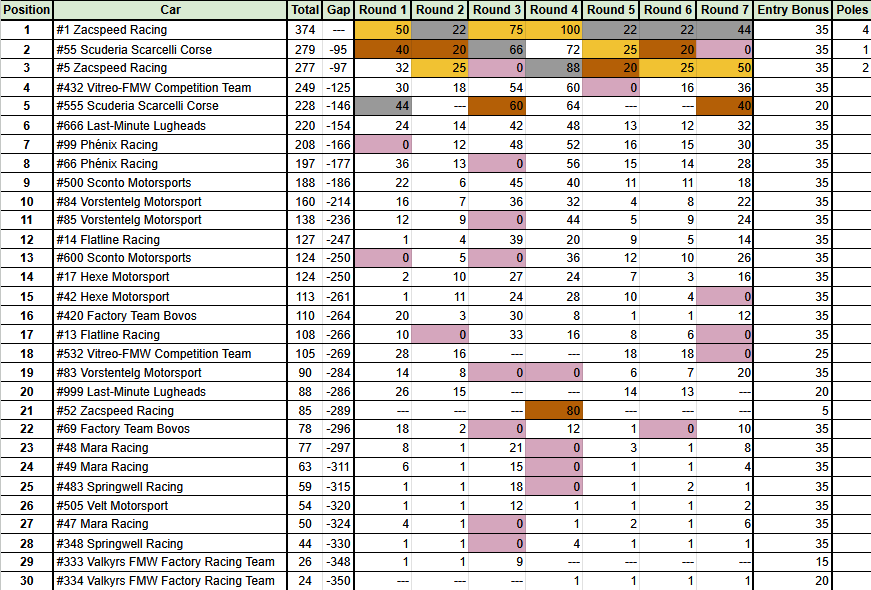This screenshot has height=590, width=871.
Task: Select the #505 Velt Motorsport cell
Action: (170, 505)
